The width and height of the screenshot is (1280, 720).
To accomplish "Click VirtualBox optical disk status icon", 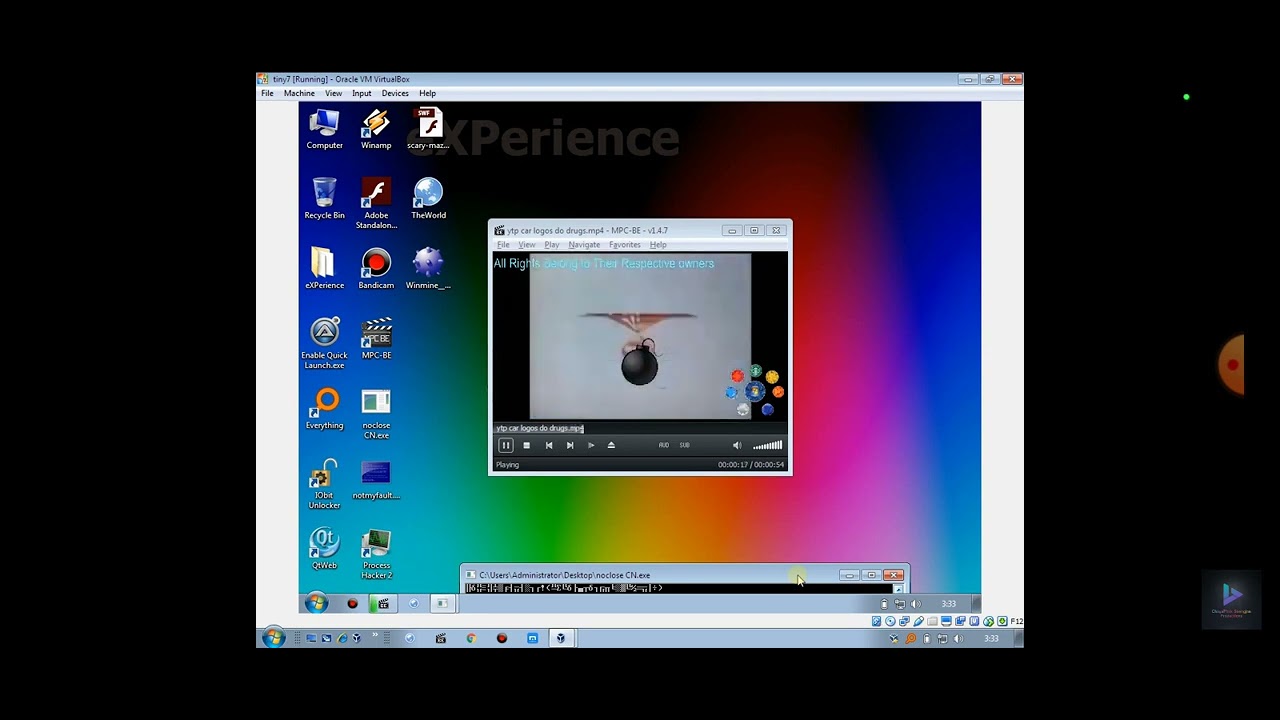I will pyautogui.click(x=891, y=621).
